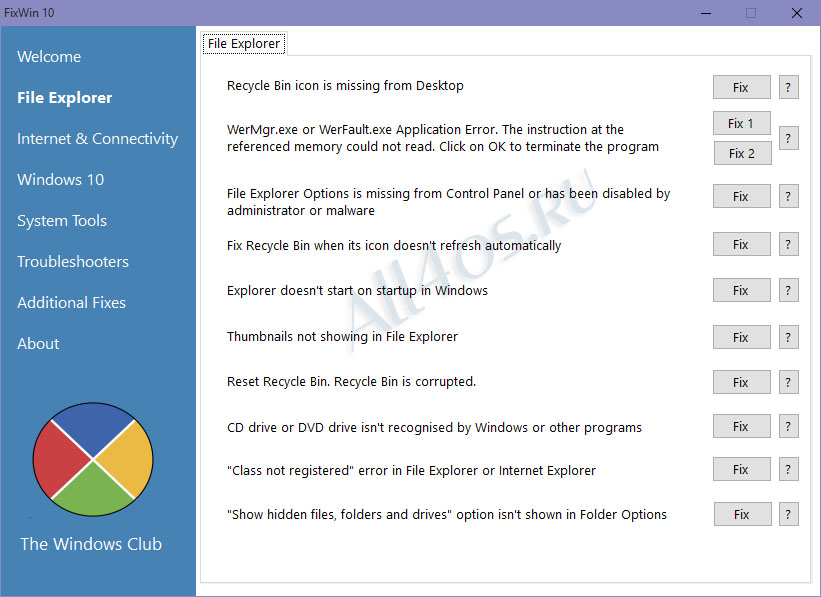Screen dimensions: 821x597
Task: Minimize the FixWin 10 window
Action: (x=706, y=13)
